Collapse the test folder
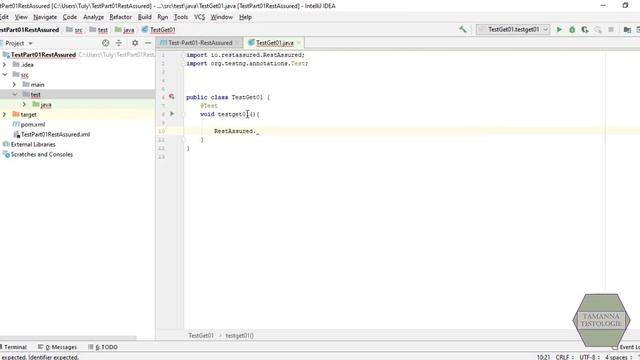 [x=15, y=95]
